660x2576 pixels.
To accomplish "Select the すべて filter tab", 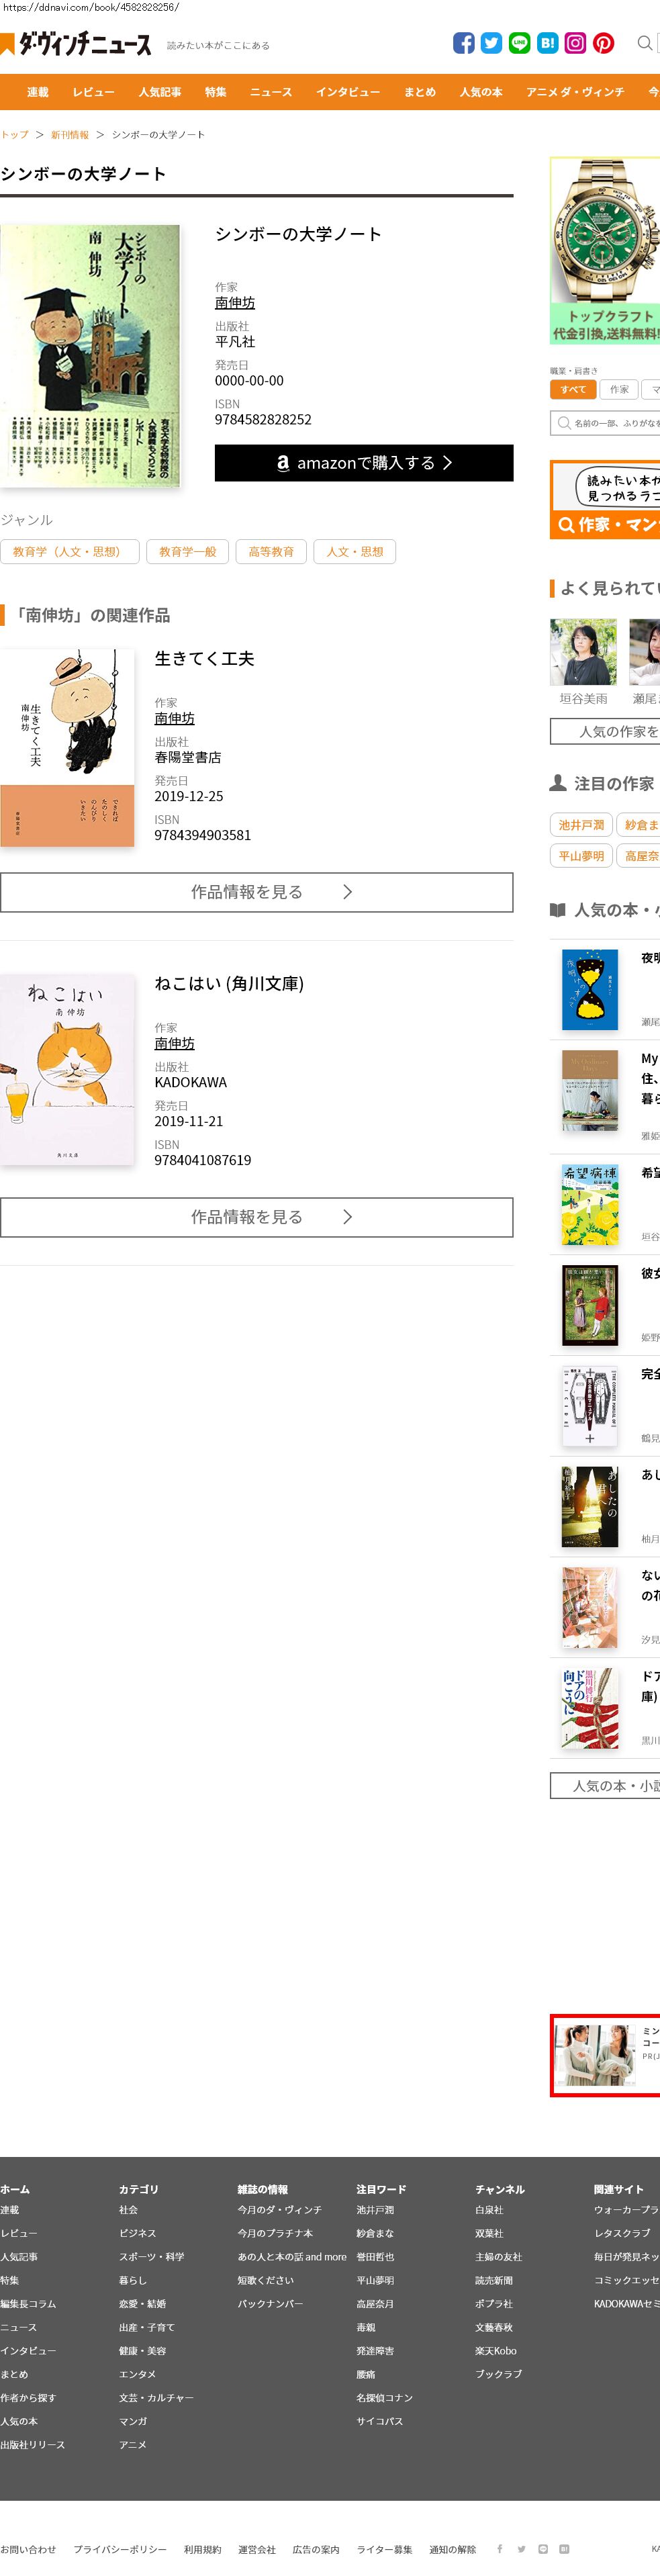I will [573, 390].
